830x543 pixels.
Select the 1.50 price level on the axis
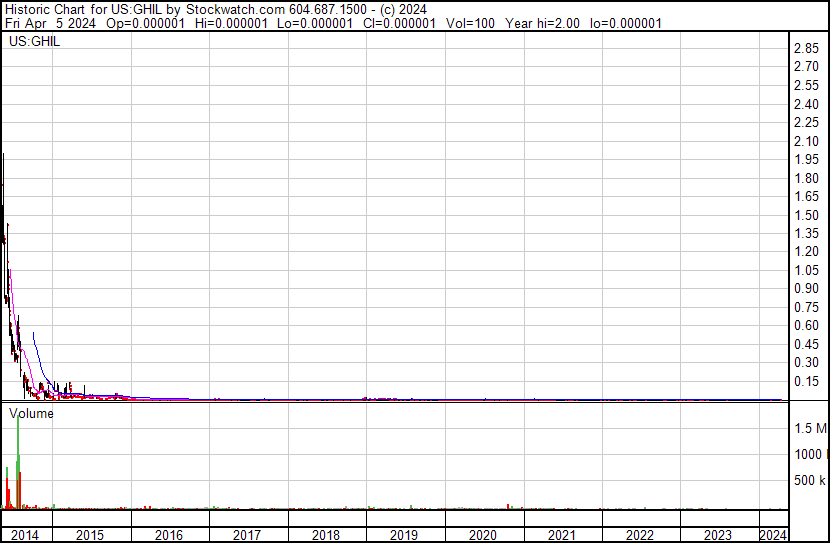806,216
